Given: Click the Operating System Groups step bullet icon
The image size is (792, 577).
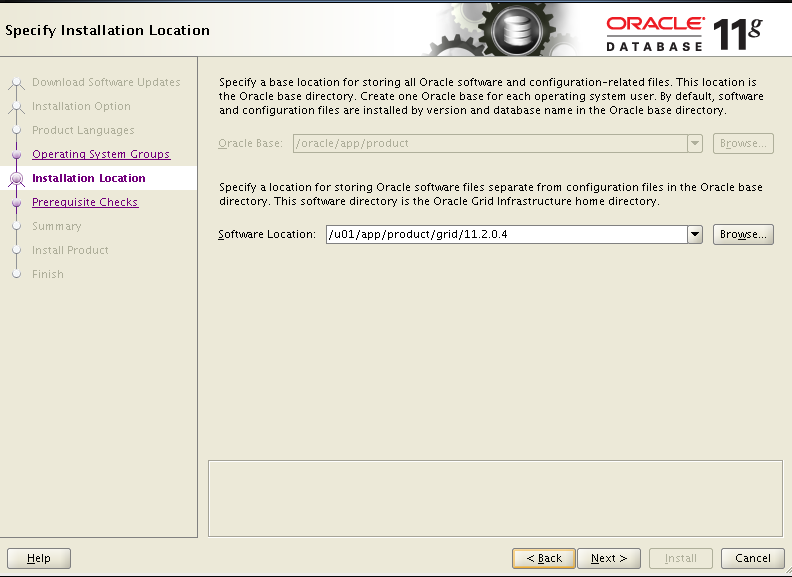Looking at the screenshot, I should click(17, 154).
